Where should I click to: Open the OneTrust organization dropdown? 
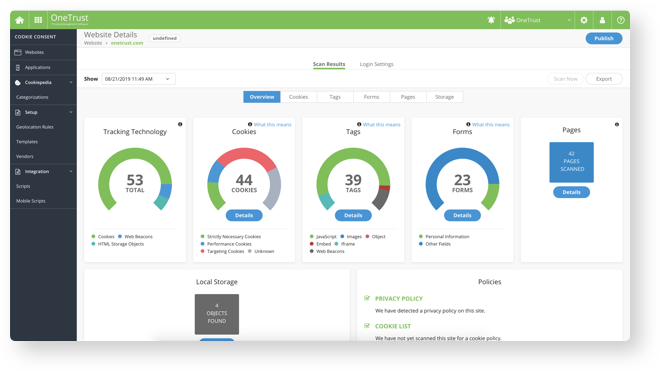click(538, 20)
